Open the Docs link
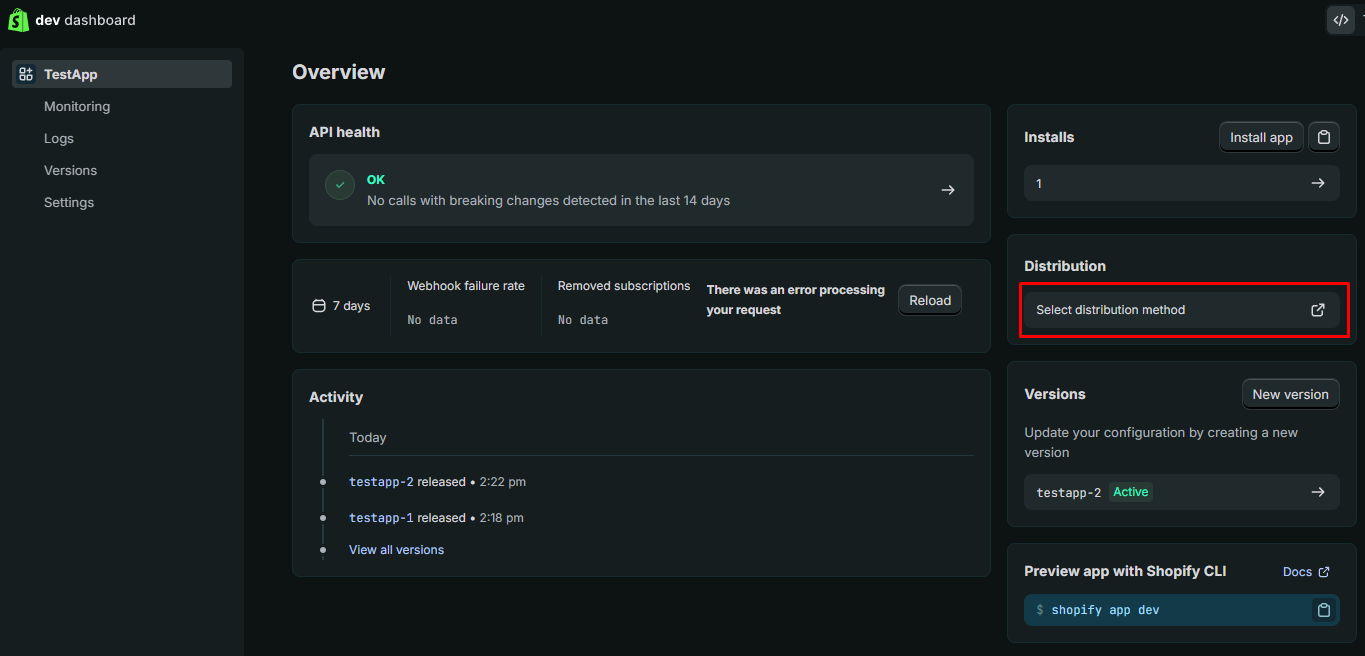Image resolution: width=1365 pixels, height=656 pixels. coord(1306,572)
